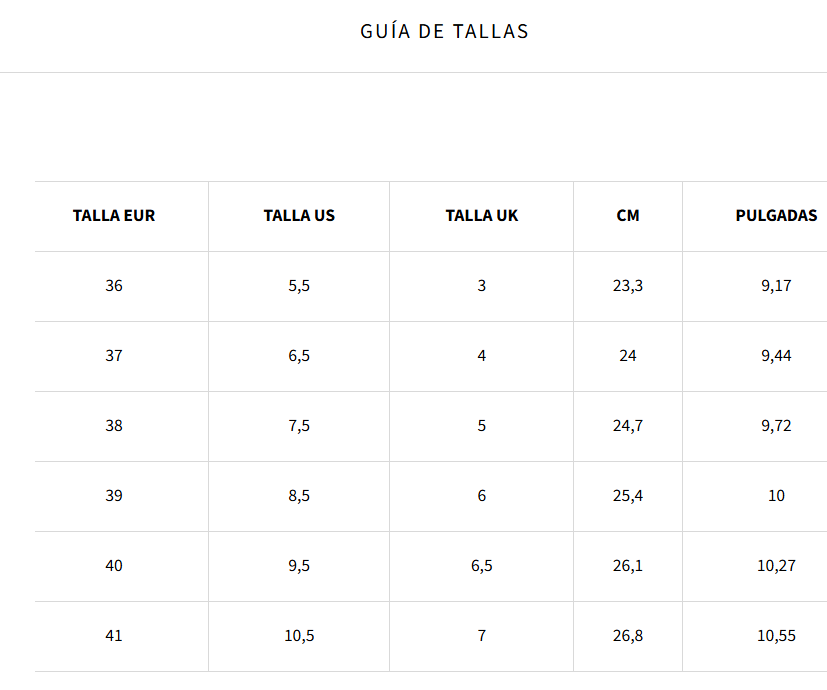Select EUR size 41 cell

pyautogui.click(x=114, y=636)
